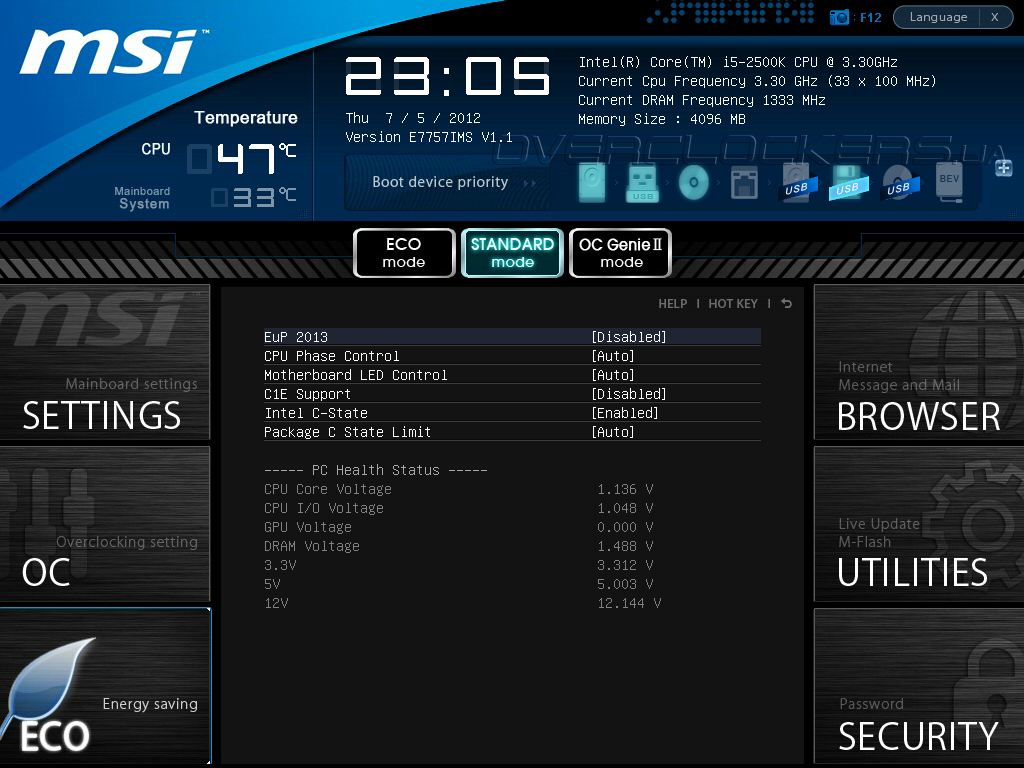1024x768 pixels.
Task: Open the OC overclocking setting panel
Action: (104, 524)
